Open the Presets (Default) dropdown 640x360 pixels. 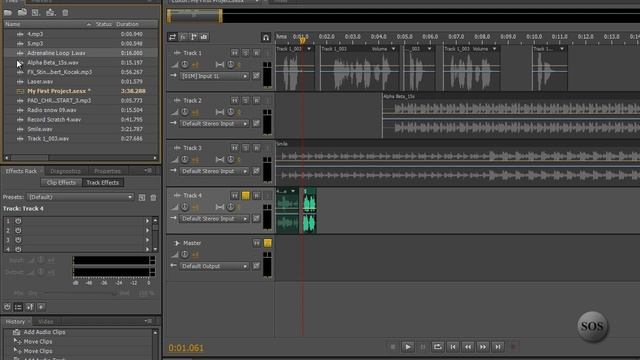[80, 197]
